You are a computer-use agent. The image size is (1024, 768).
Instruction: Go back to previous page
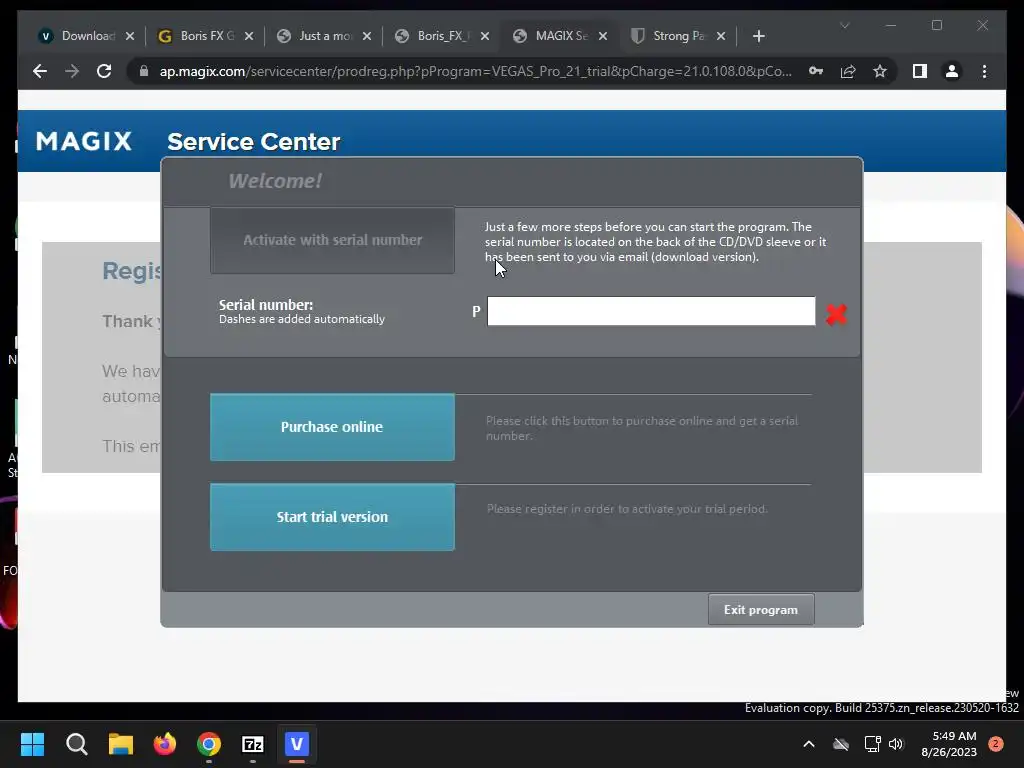click(x=40, y=71)
